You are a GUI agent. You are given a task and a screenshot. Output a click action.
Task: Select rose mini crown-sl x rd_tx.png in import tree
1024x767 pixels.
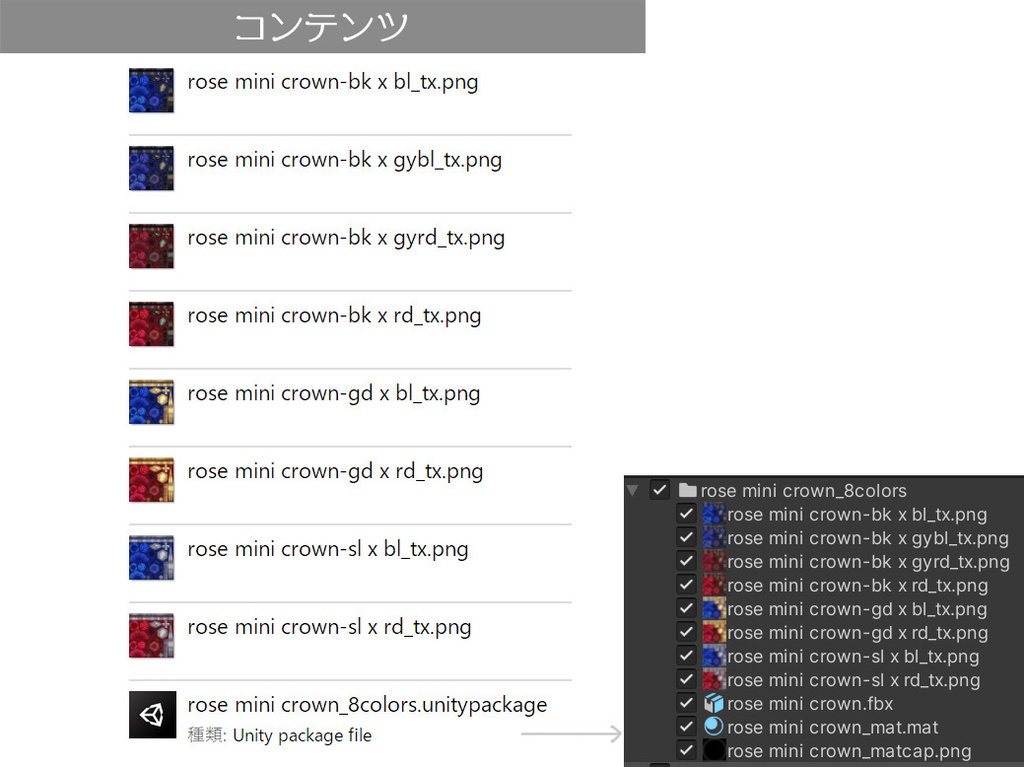click(854, 680)
